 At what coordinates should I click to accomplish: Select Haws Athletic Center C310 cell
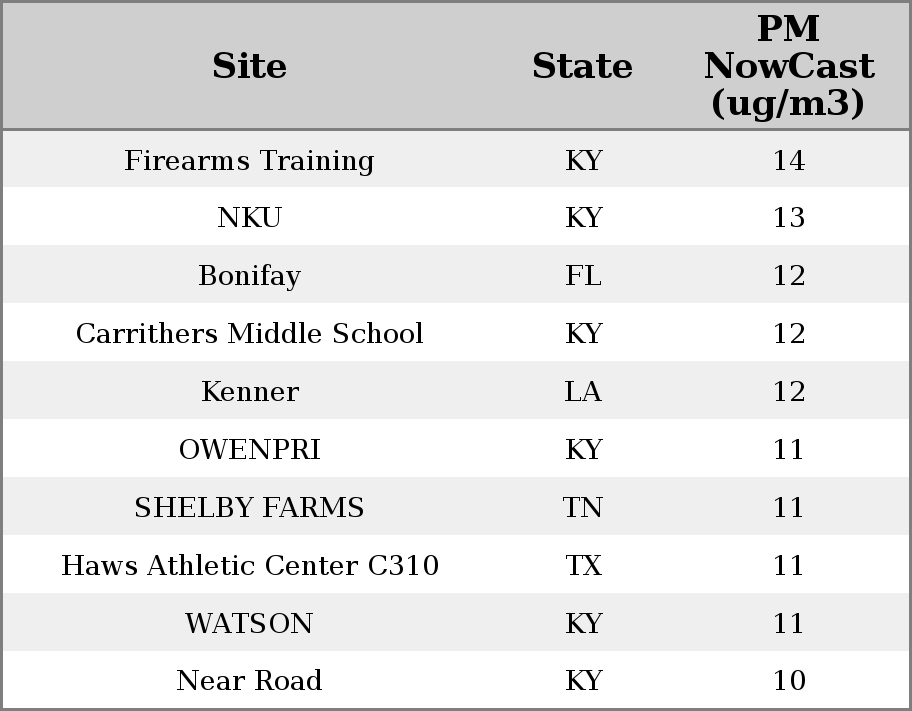click(250, 566)
